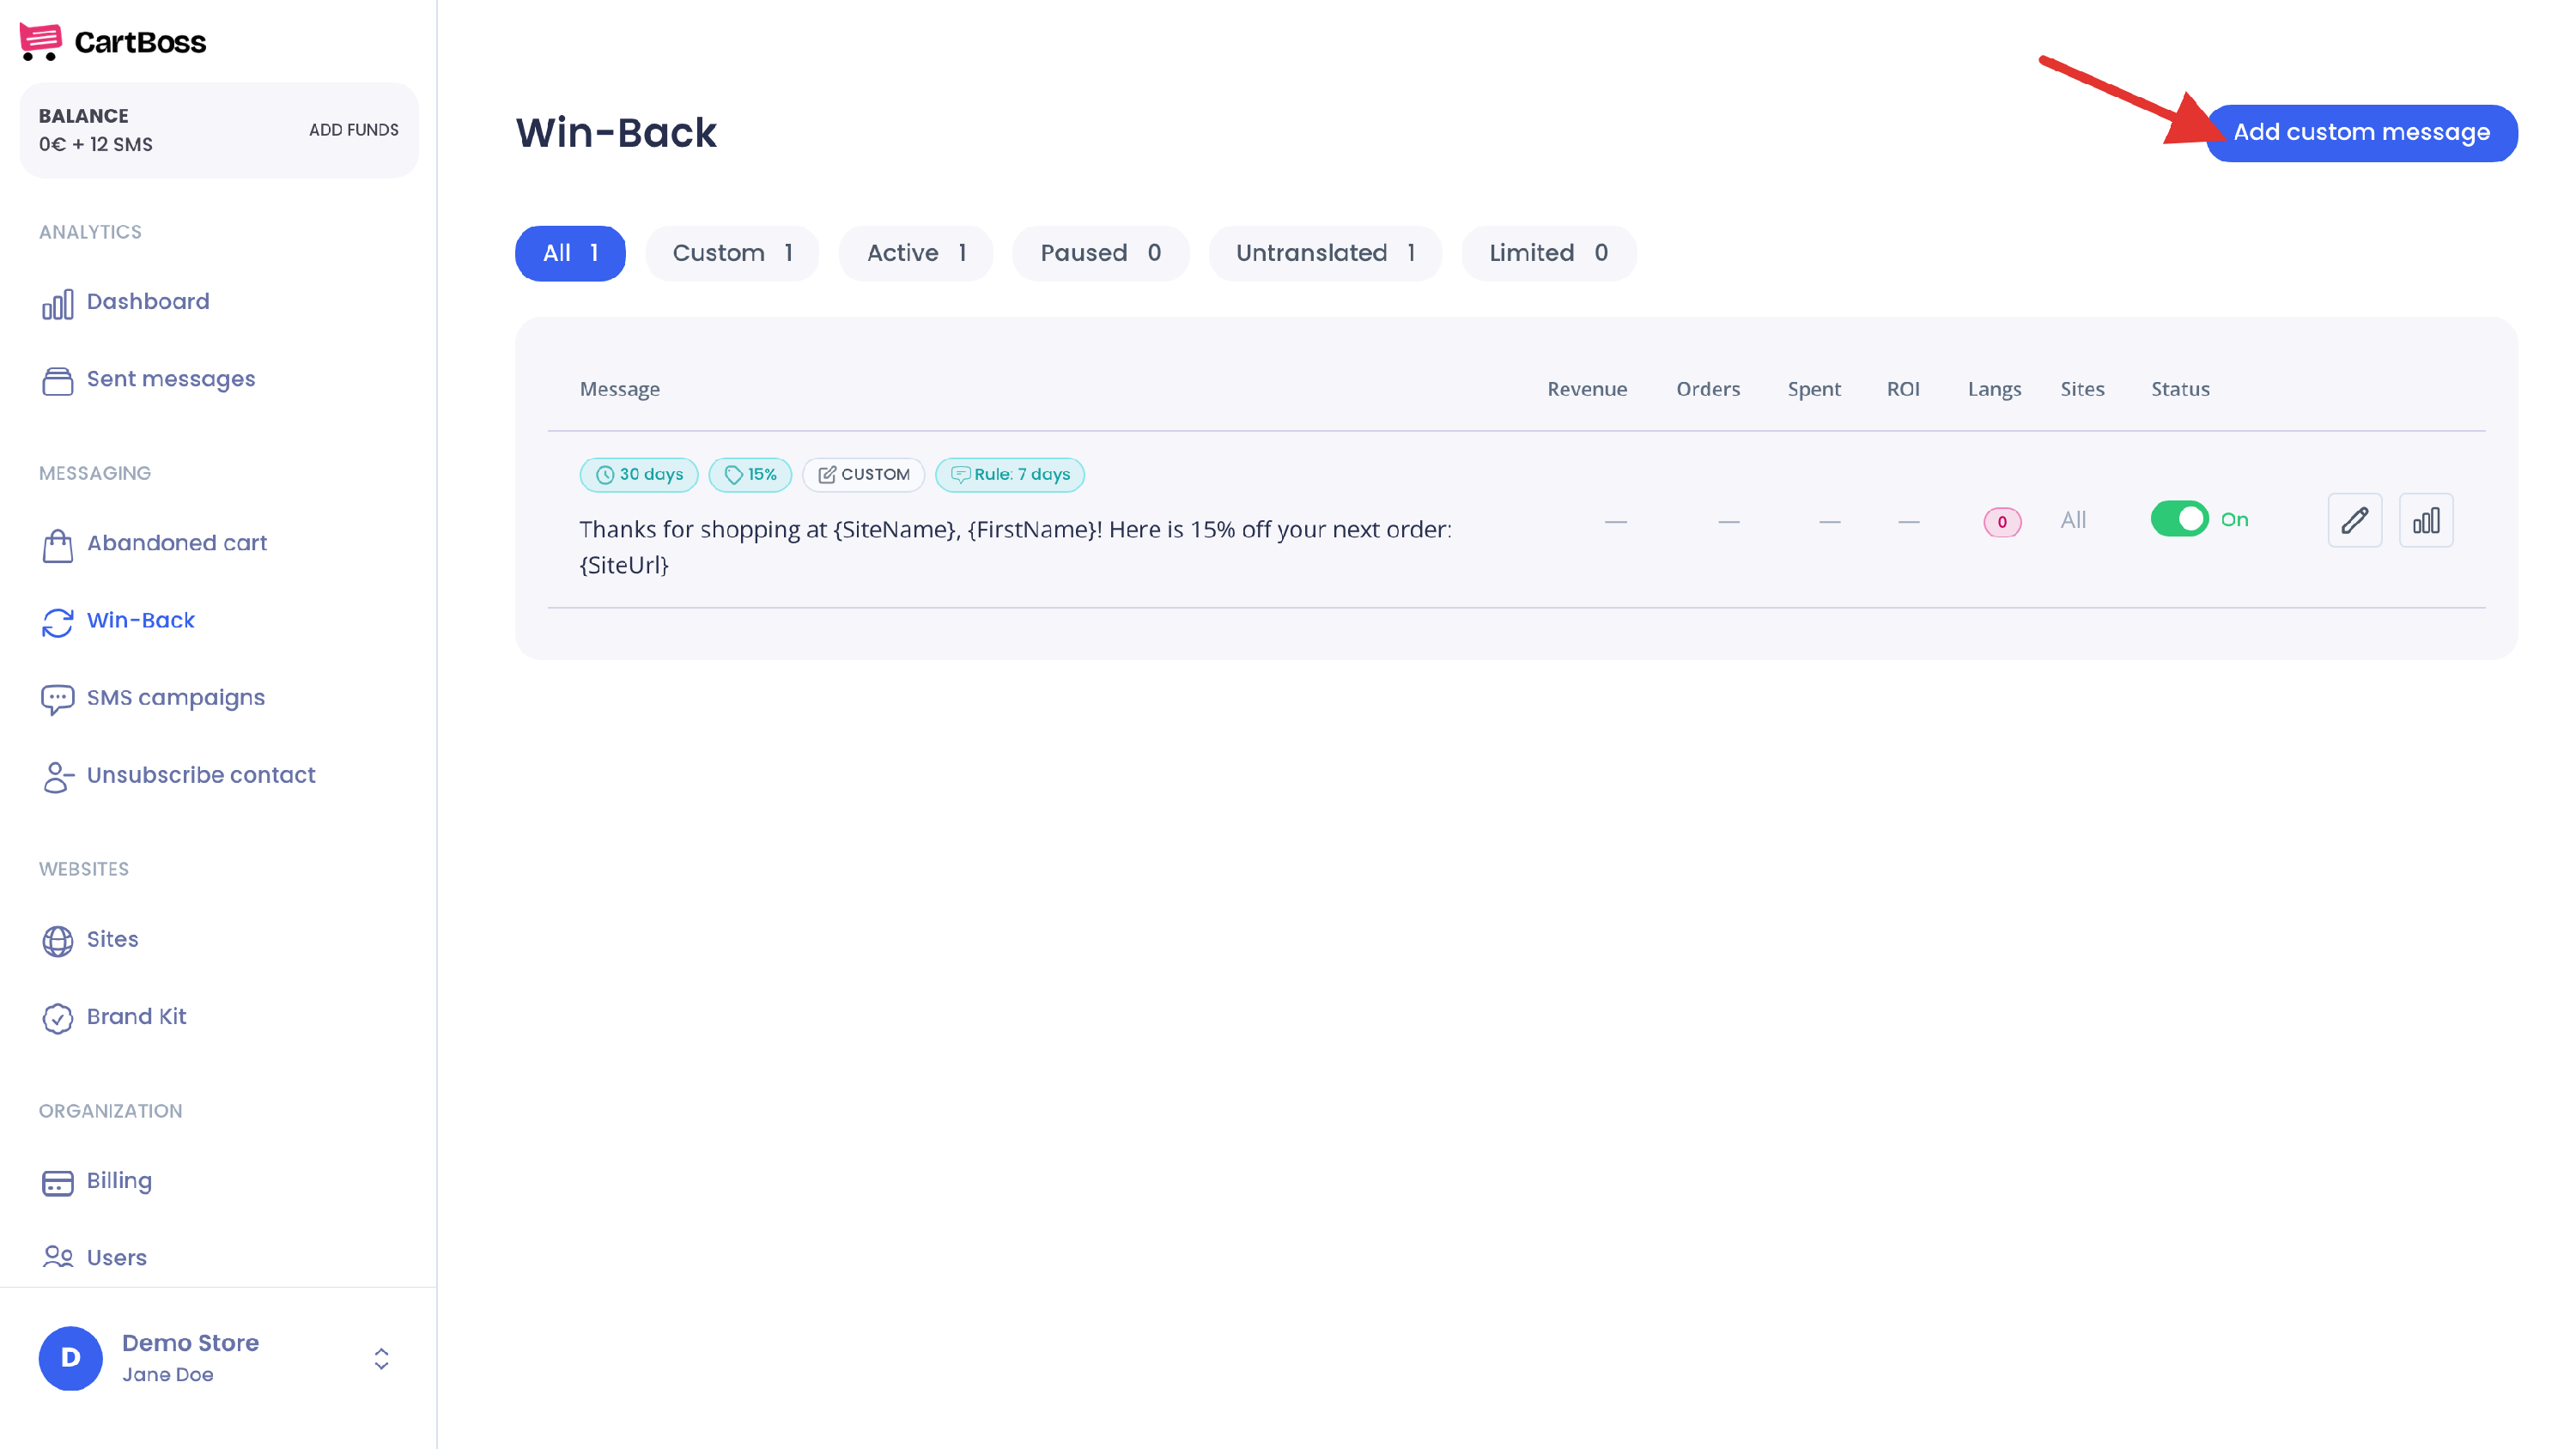Go to SMS campaigns page
Image resolution: width=2576 pixels, height=1449 pixels.
click(176, 698)
